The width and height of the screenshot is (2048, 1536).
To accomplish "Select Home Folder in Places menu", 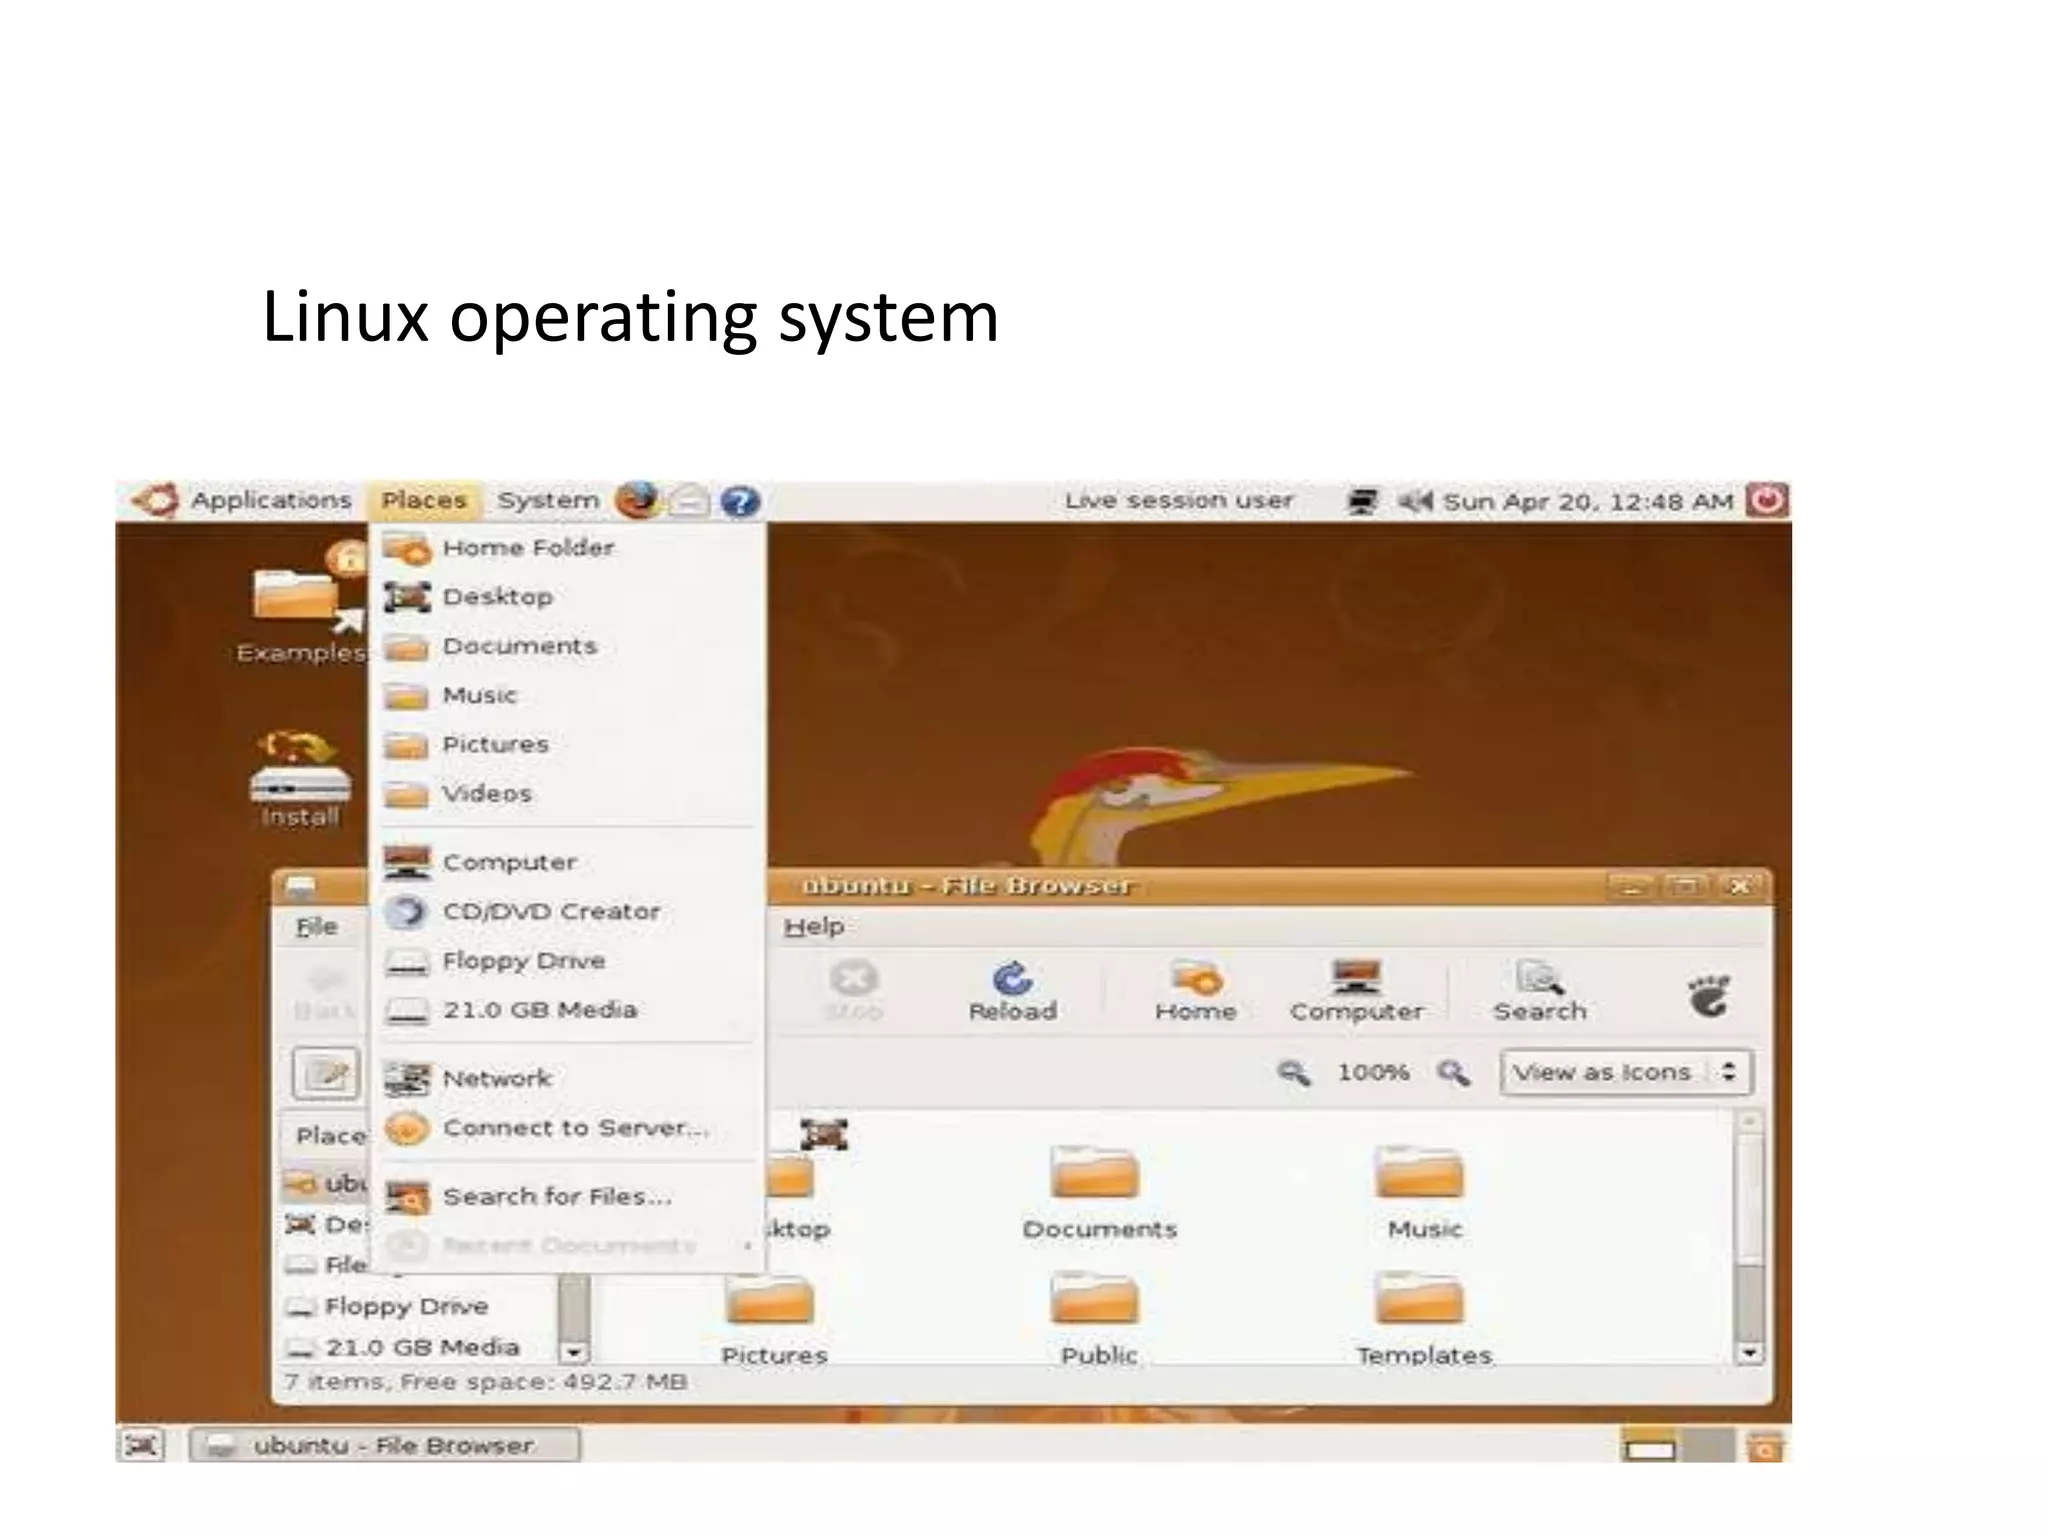I will coord(568,548).
